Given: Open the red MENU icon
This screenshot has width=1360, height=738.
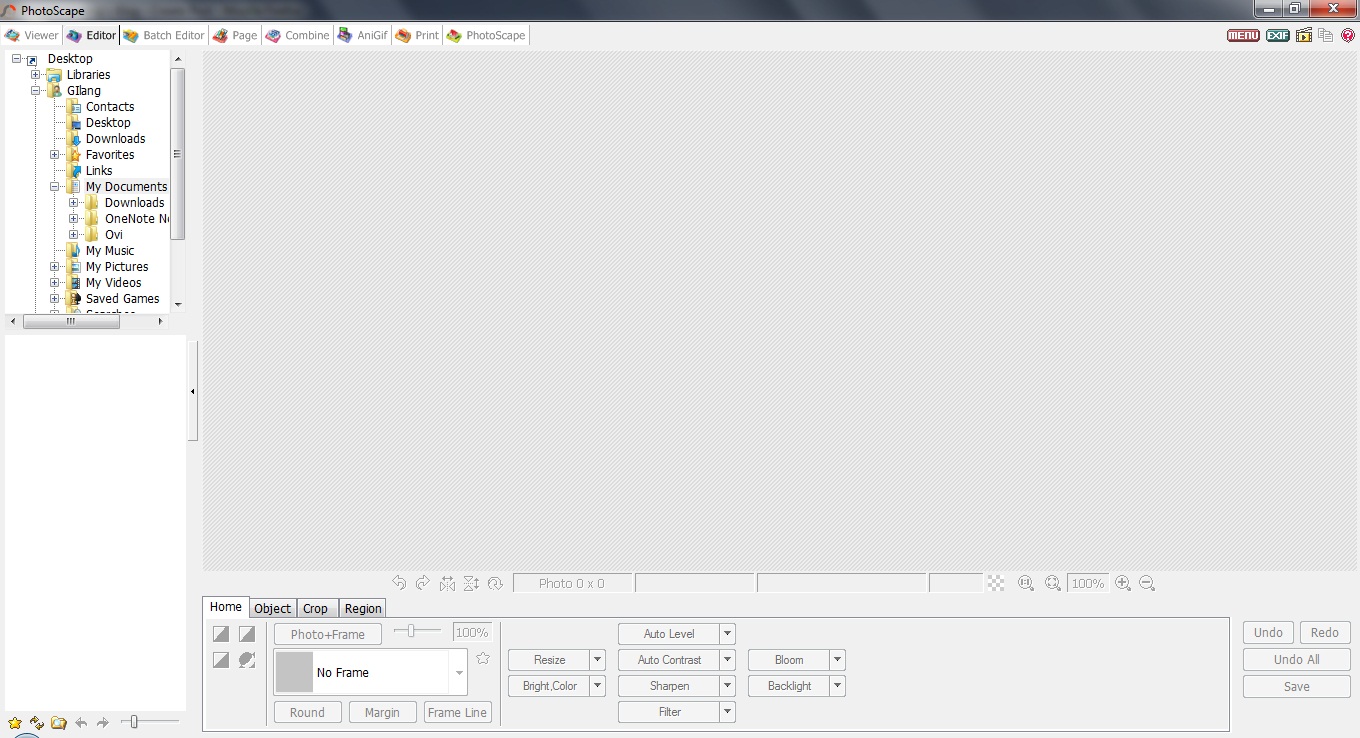Looking at the screenshot, I should tap(1243, 35).
